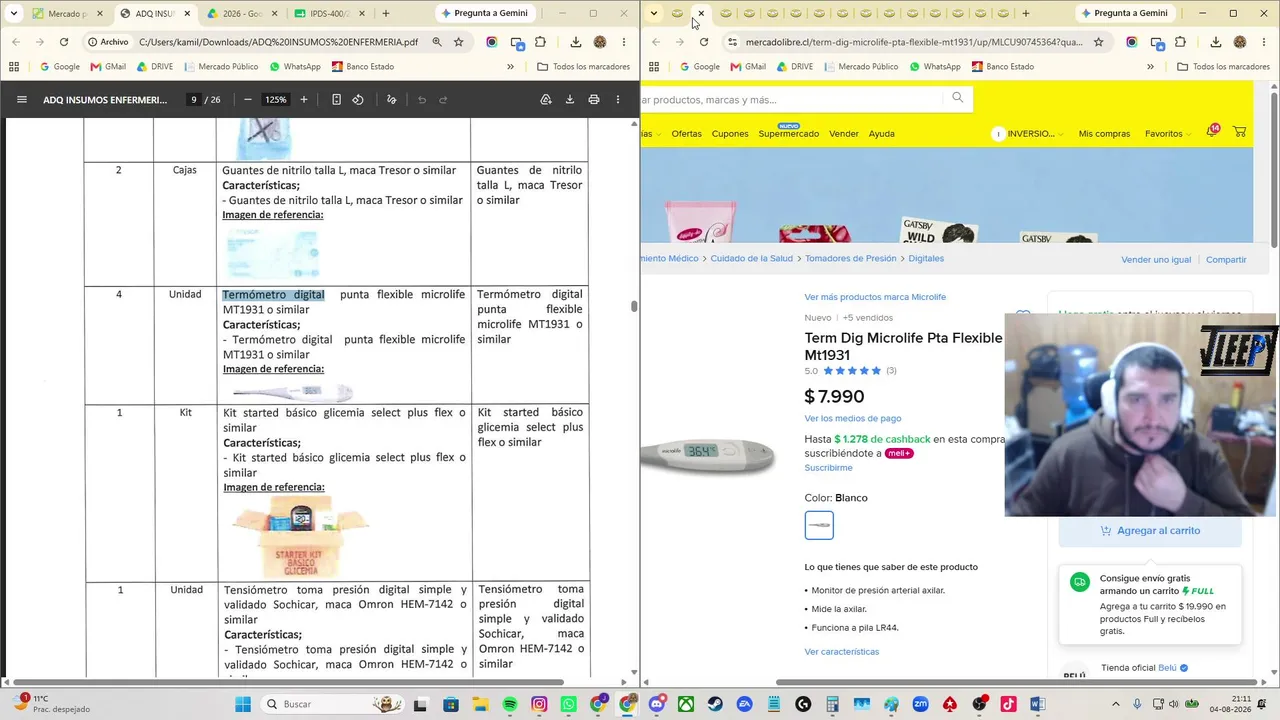
Task: Save PDF to Google Drive icon
Action: point(546,100)
